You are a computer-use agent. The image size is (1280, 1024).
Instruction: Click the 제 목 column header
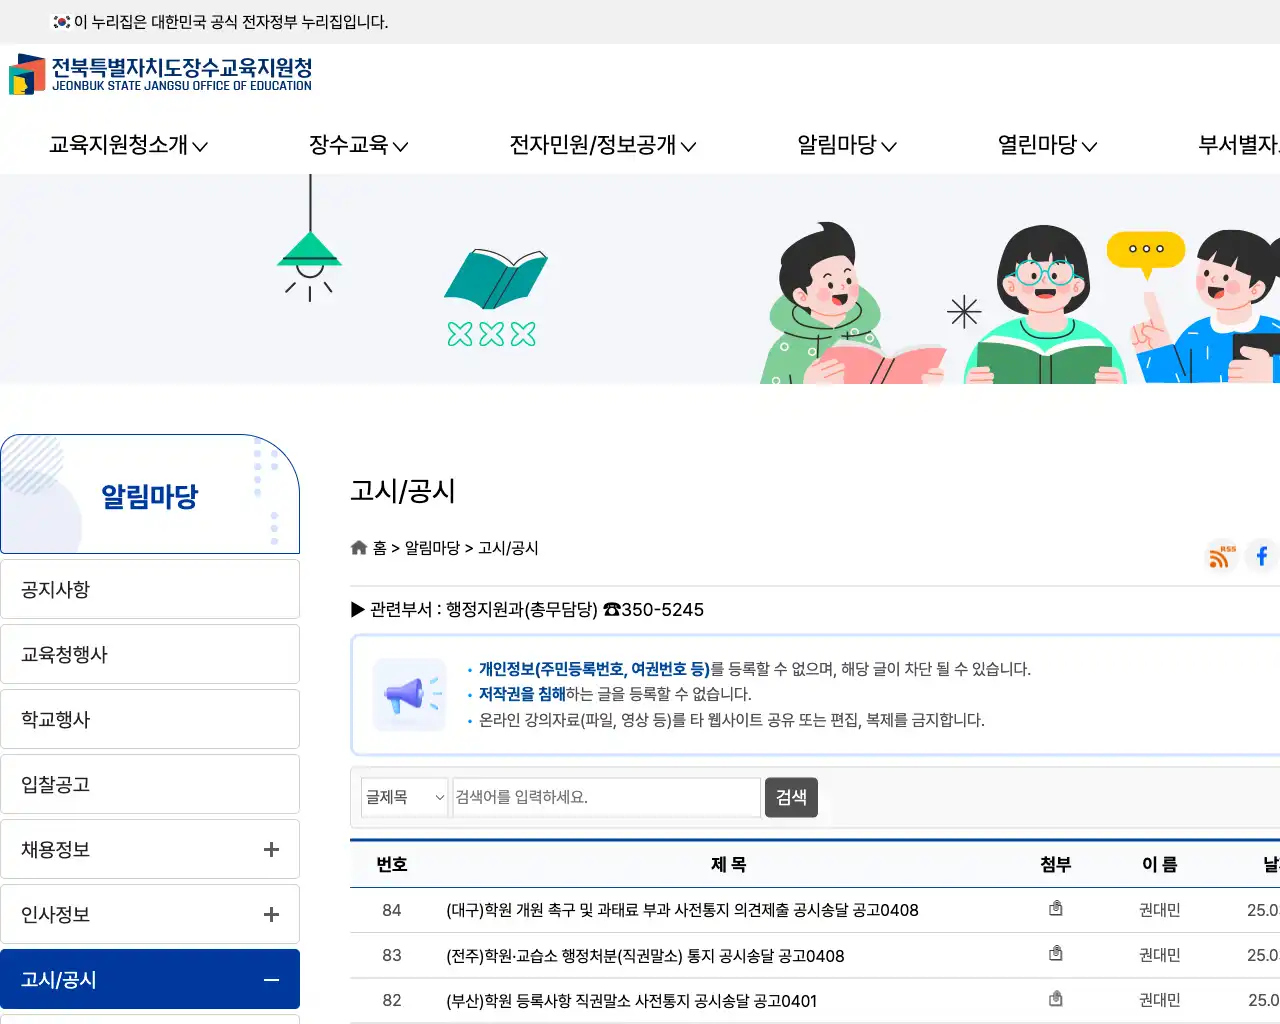[728, 864]
